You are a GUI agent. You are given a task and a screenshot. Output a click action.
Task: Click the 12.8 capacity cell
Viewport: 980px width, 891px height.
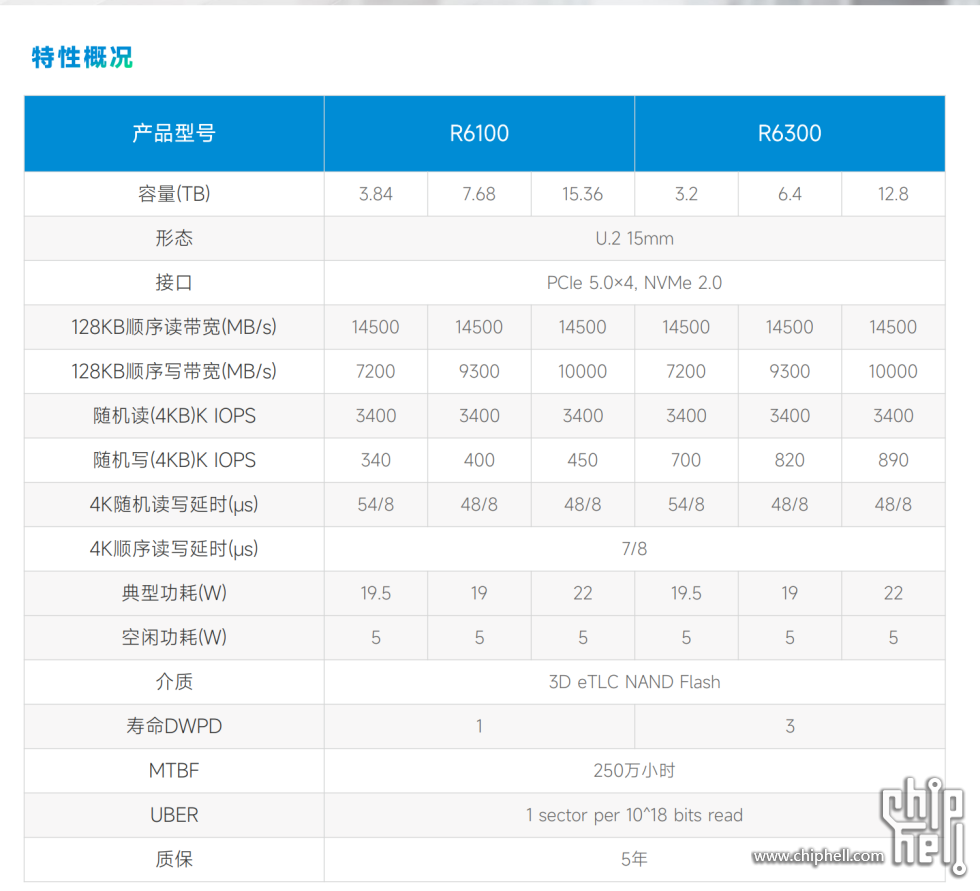pyautogui.click(x=893, y=194)
